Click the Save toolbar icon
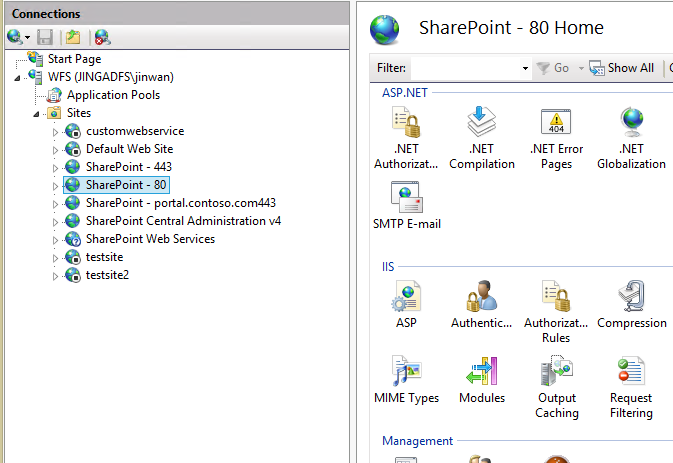Viewport: 673px width, 463px height. 45,37
